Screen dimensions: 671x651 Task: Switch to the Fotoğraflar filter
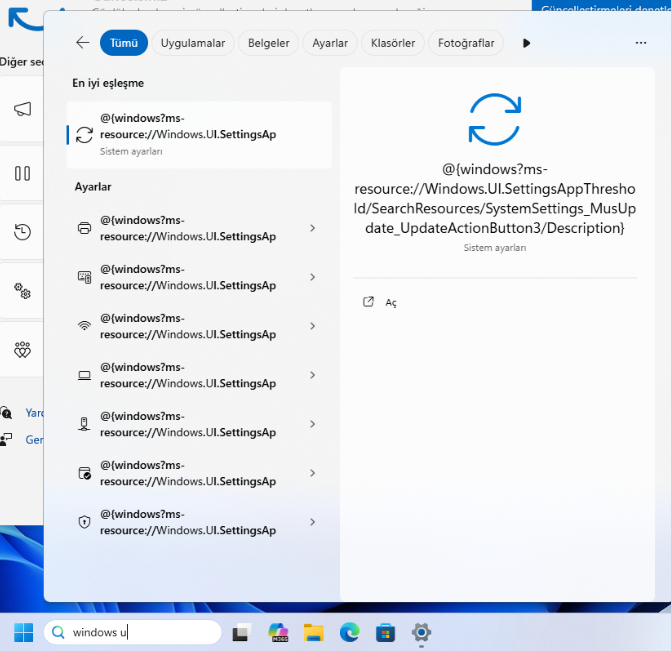pos(466,43)
